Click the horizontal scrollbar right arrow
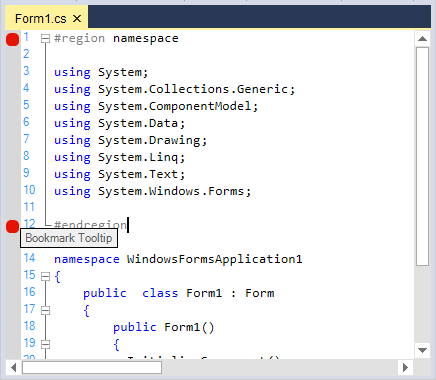 coord(405,368)
